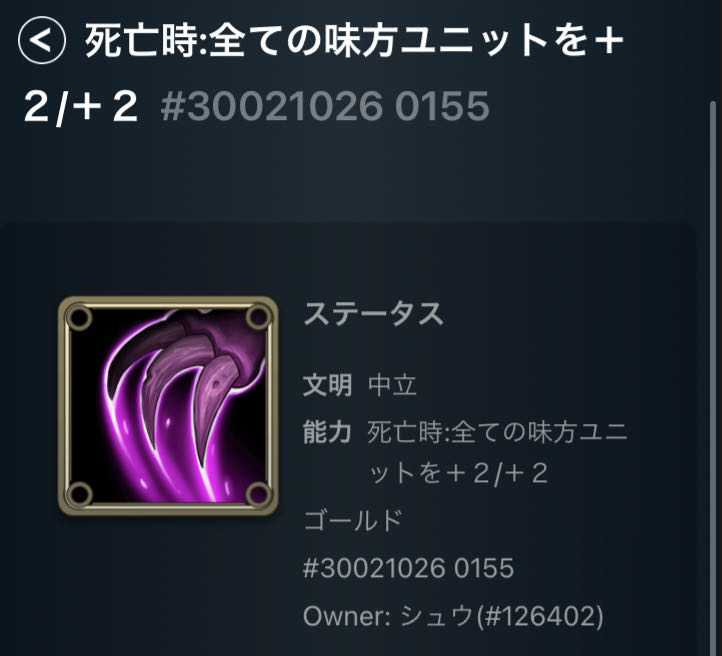The width and height of the screenshot is (722, 656).
Task: Click the 文明 field label
Action: point(327,385)
